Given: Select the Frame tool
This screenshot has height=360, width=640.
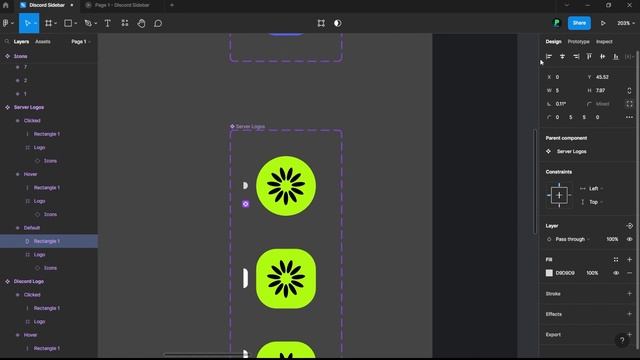Looking at the screenshot, I should pos(48,23).
